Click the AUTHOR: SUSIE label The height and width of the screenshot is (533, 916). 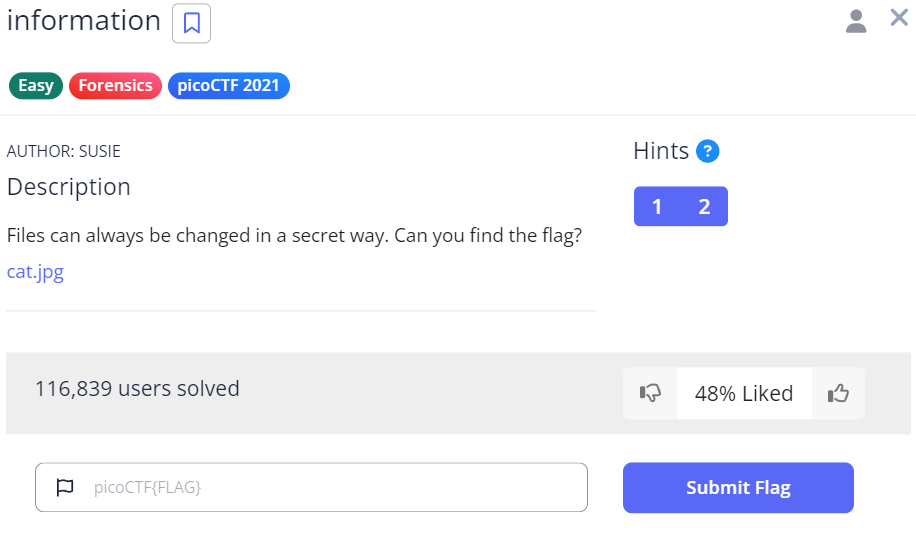pyautogui.click(x=64, y=152)
